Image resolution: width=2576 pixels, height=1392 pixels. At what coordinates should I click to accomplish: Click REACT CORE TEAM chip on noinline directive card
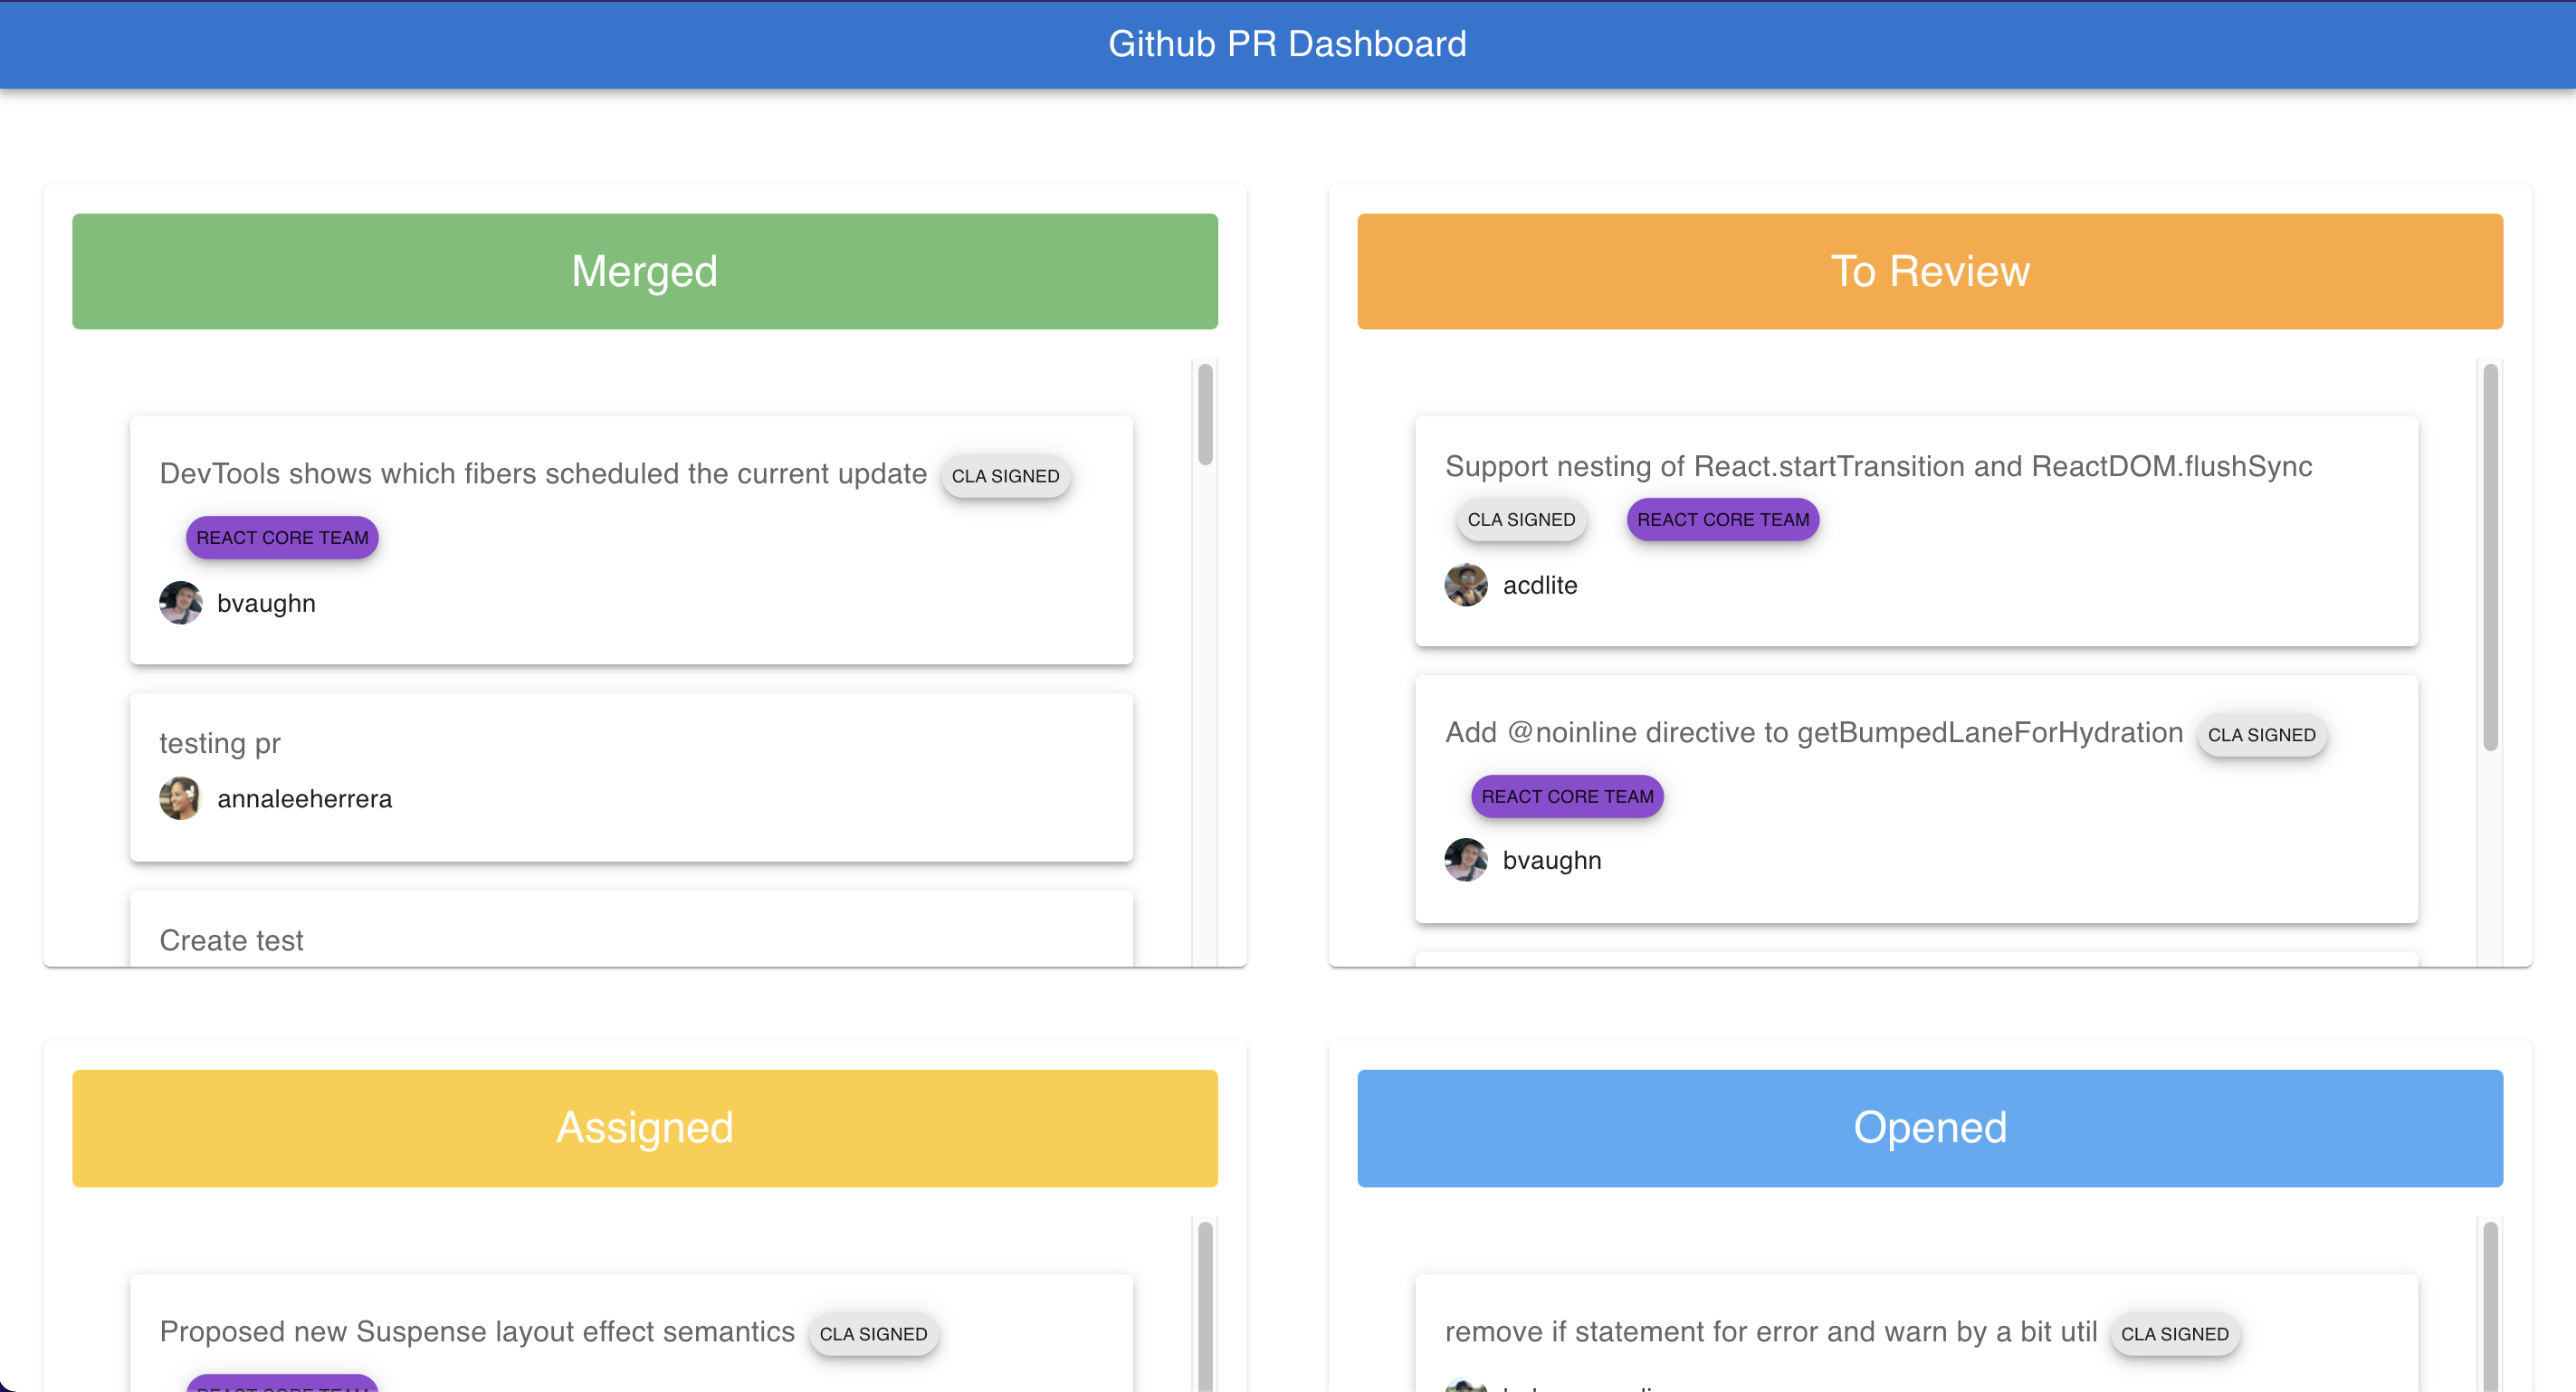tap(1566, 797)
